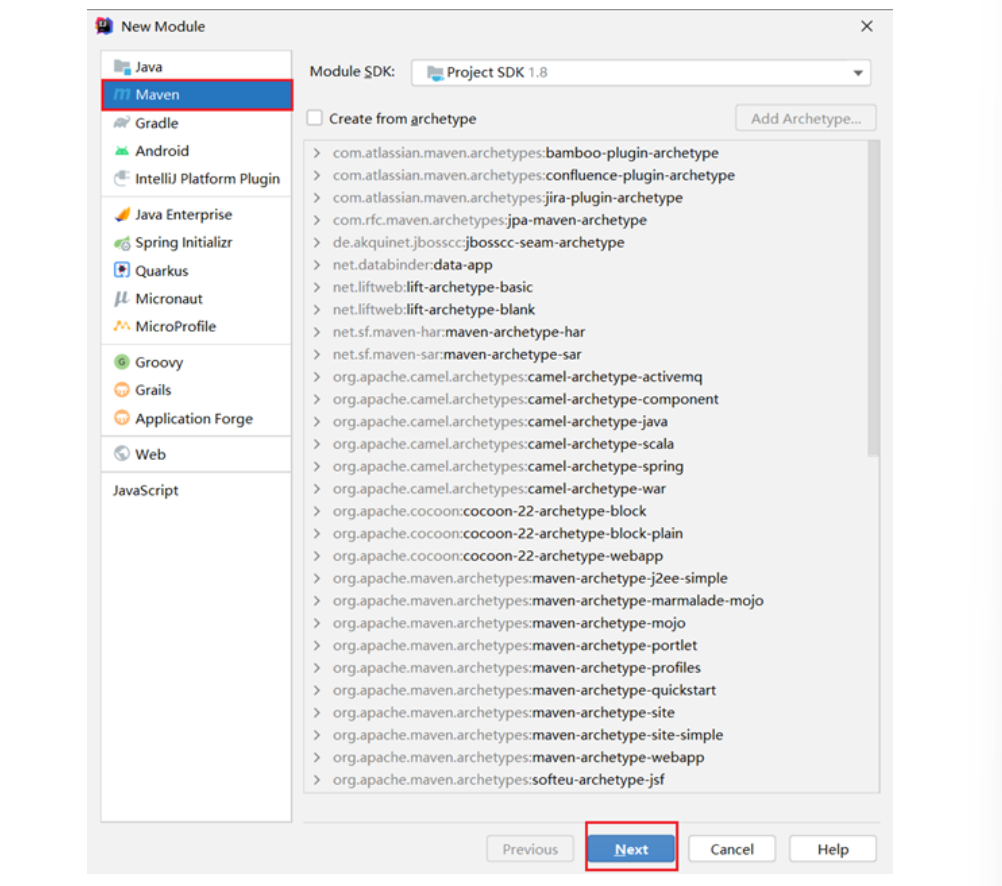
Task: Select maven-archetype-portlet entry
Action: click(514, 645)
